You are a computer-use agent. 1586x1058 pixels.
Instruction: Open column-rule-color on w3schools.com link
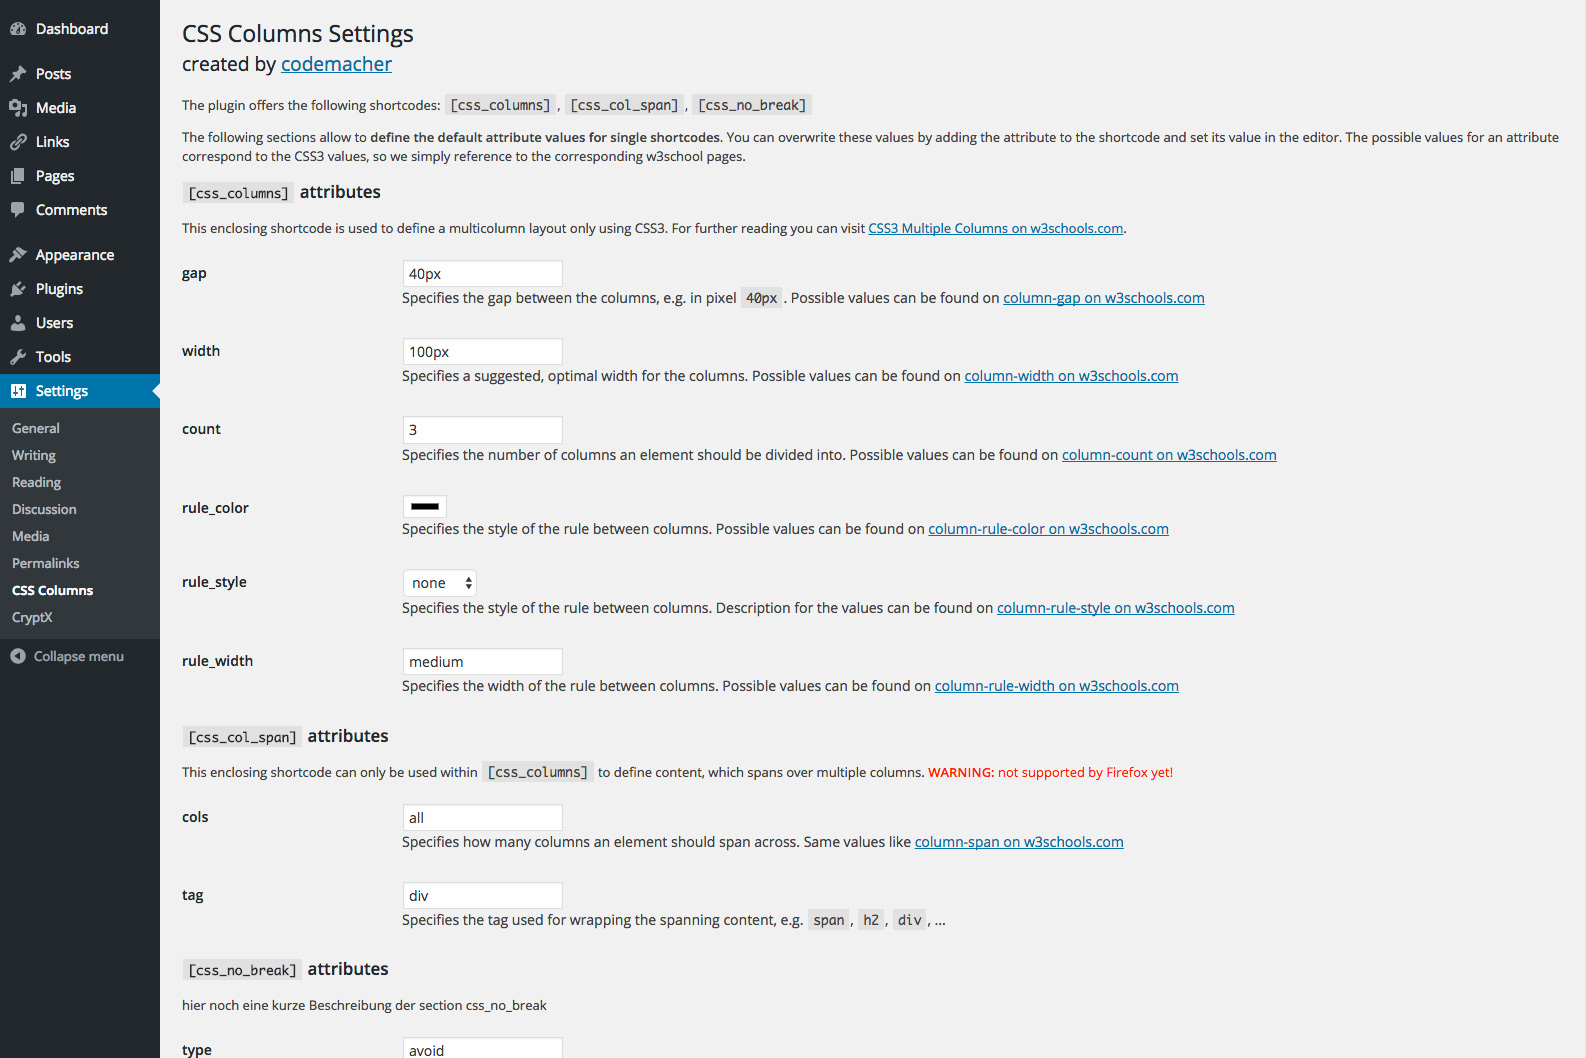click(x=1048, y=529)
